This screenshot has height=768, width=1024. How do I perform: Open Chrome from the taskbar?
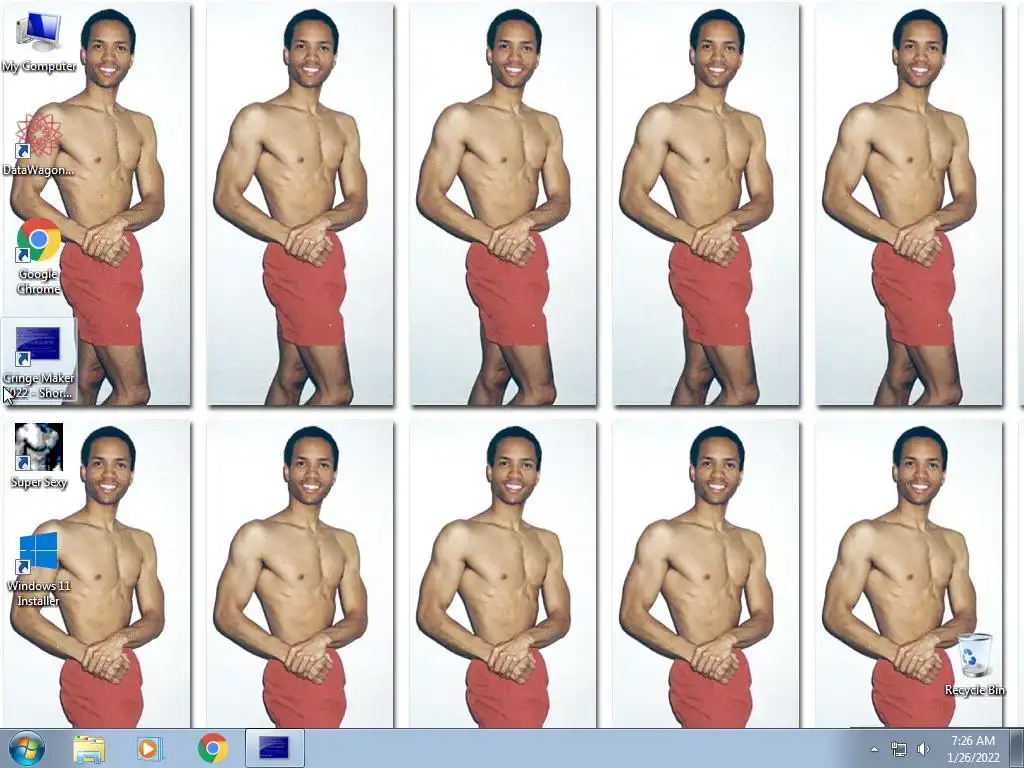point(213,748)
